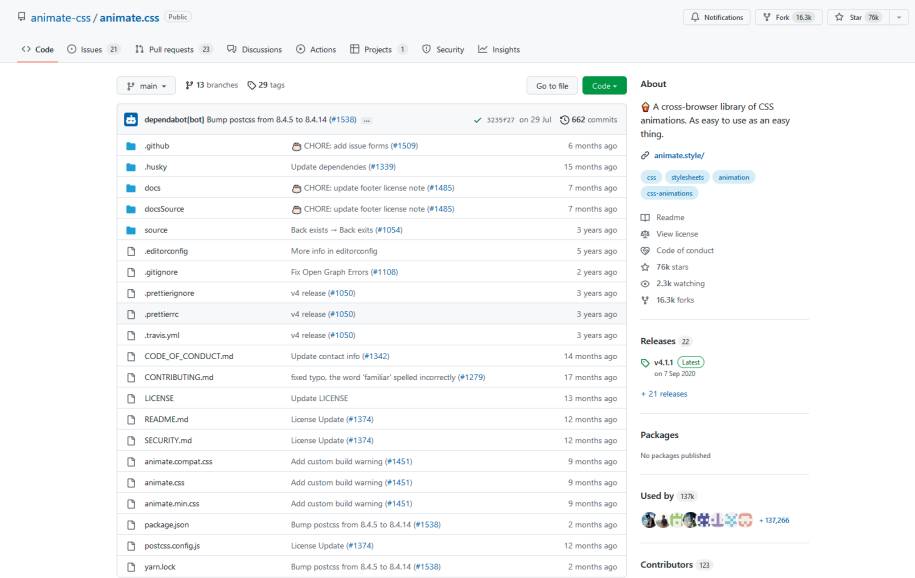
Task: Click the Notifications button
Action: coord(717,18)
